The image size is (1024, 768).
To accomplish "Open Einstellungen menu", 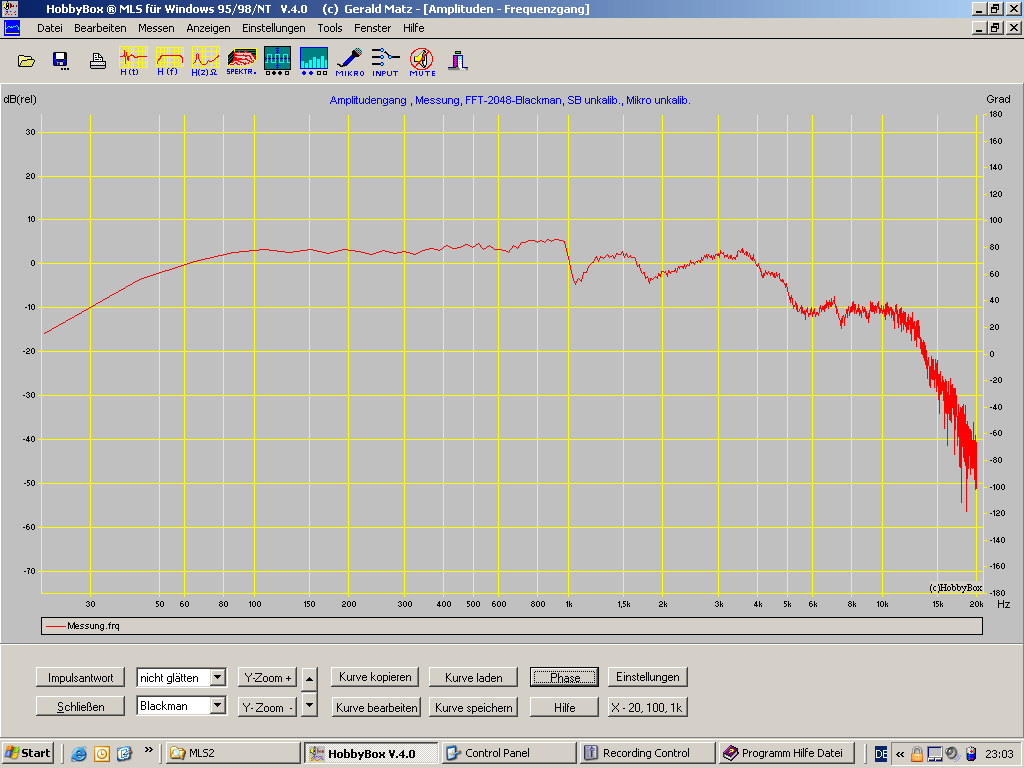I will 274,28.
